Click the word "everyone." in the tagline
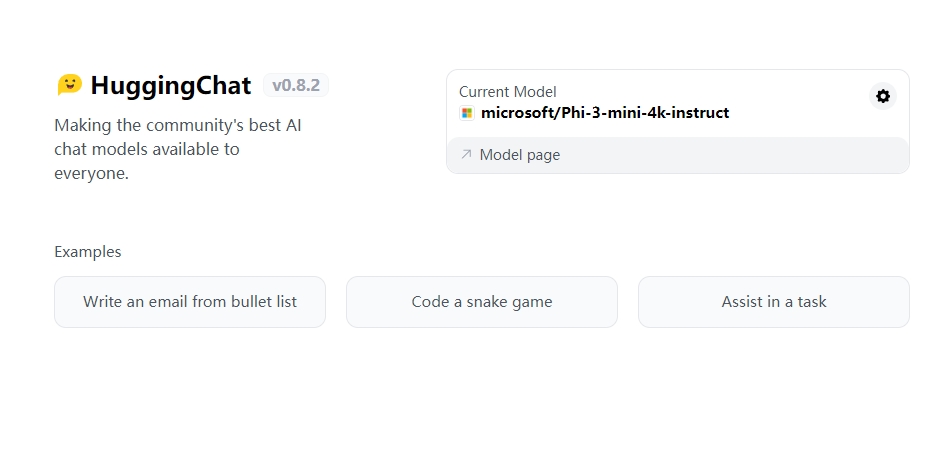 point(92,173)
